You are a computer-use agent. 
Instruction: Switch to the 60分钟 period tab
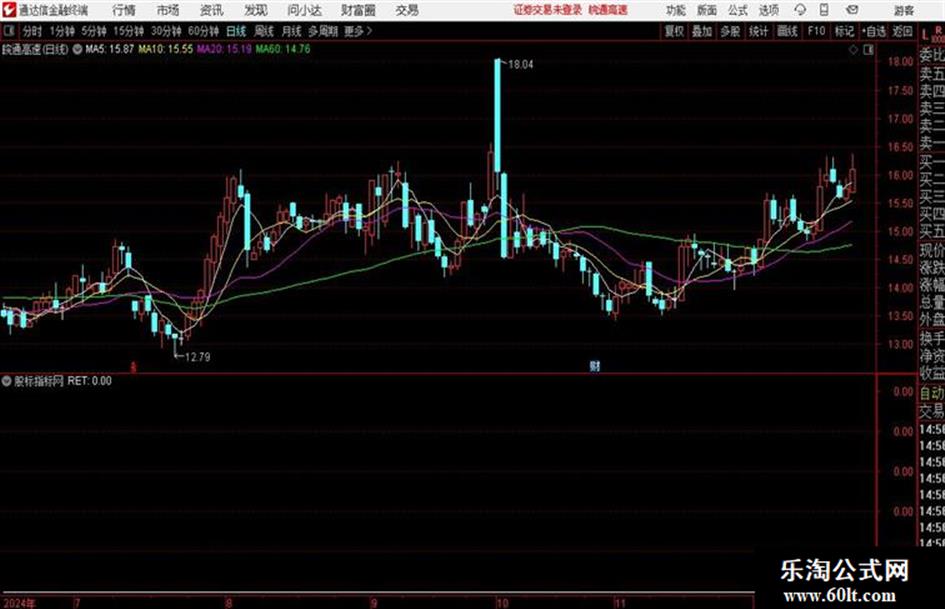(x=203, y=31)
